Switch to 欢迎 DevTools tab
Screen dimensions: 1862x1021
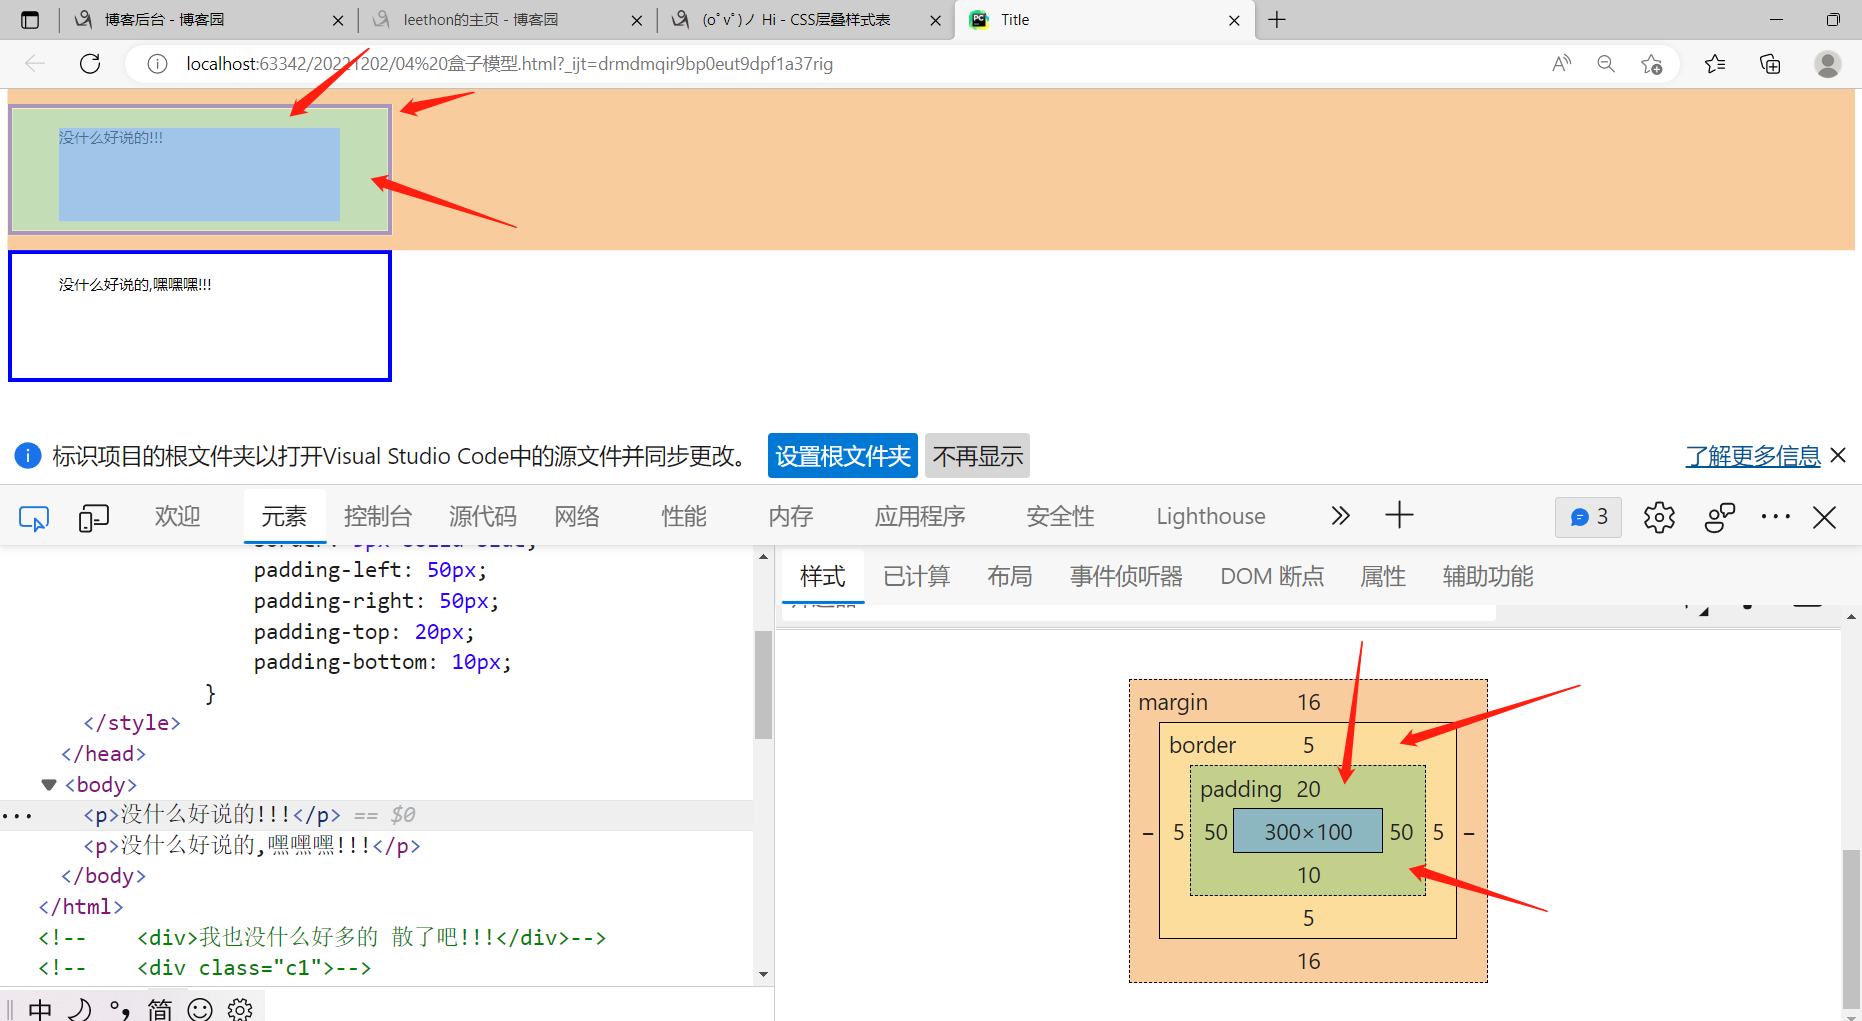pyautogui.click(x=178, y=516)
